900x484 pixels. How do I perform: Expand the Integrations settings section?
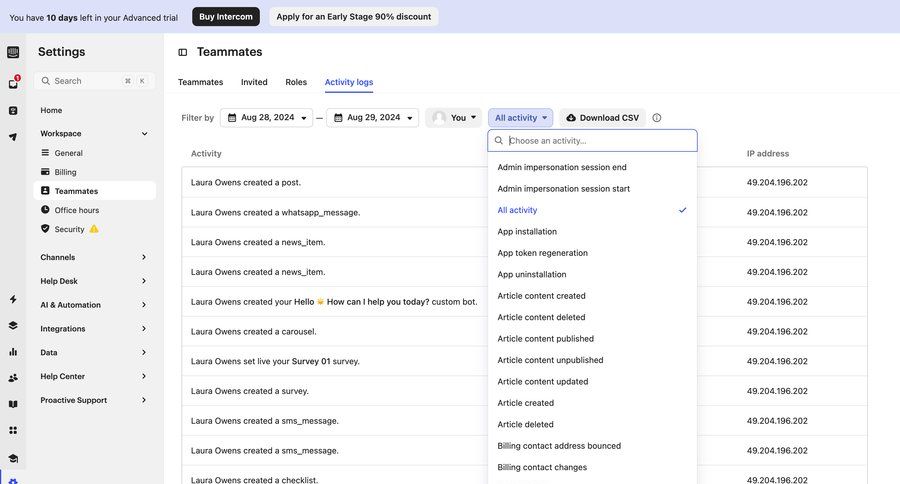94,328
